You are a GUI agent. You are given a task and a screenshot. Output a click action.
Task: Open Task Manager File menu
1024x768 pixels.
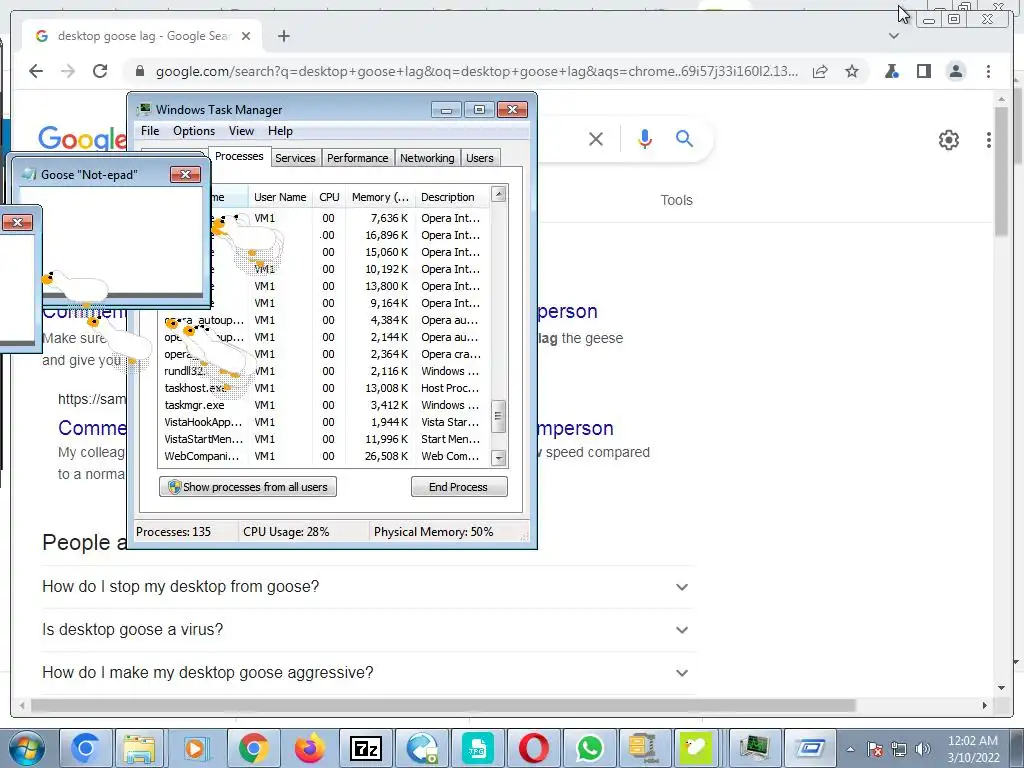150,131
